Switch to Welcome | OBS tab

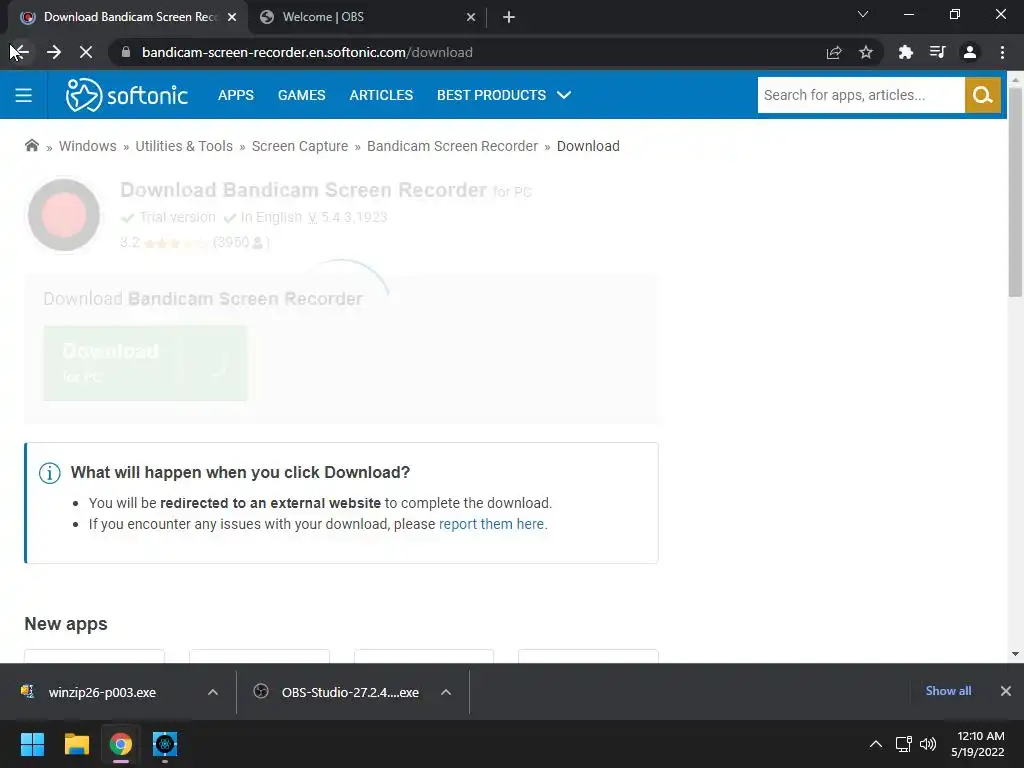click(368, 17)
